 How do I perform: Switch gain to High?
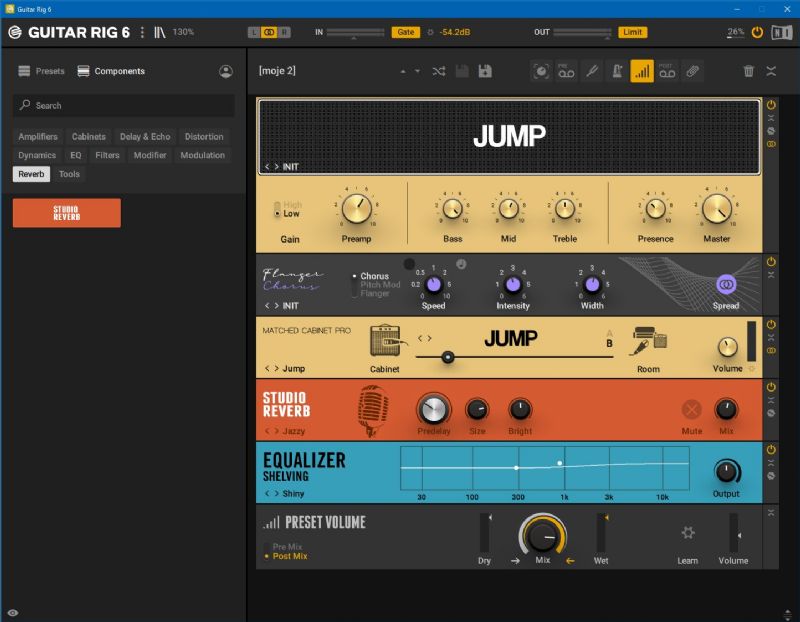tap(292, 205)
